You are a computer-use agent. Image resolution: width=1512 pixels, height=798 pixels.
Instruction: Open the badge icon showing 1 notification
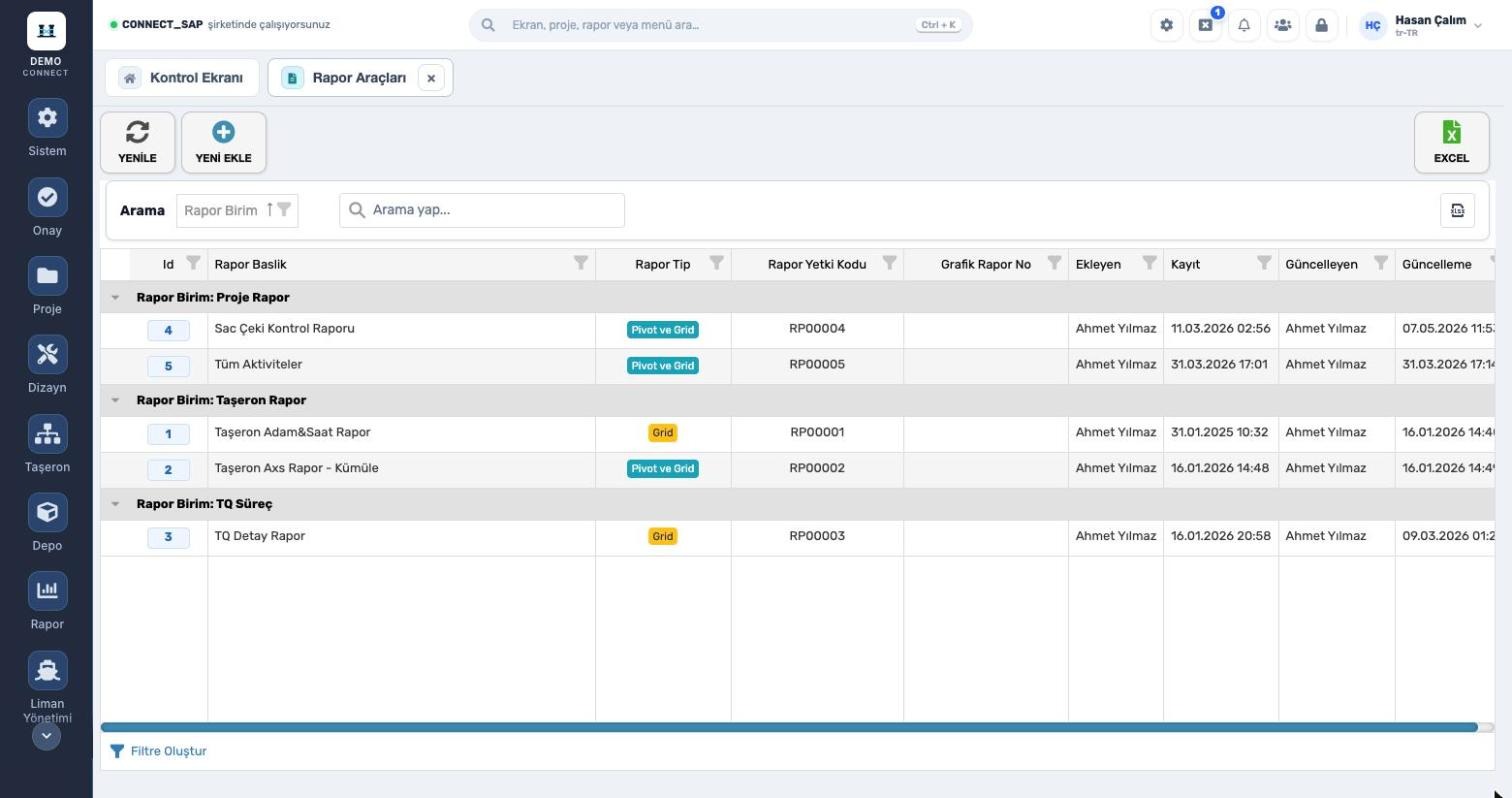1205,25
